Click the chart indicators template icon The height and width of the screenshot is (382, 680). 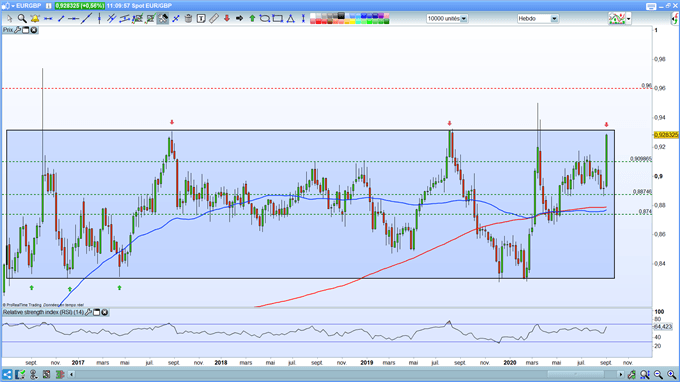coord(617,19)
